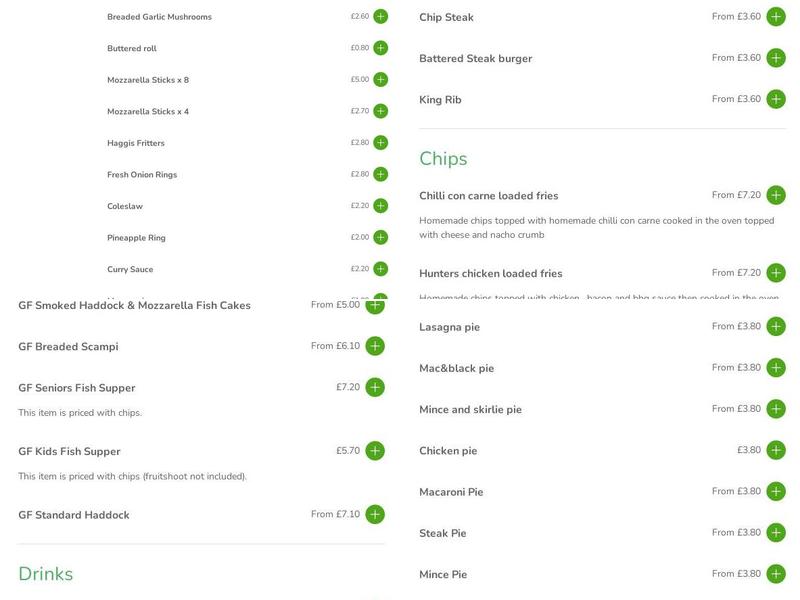Add Macaroni Pie to order

point(776,492)
